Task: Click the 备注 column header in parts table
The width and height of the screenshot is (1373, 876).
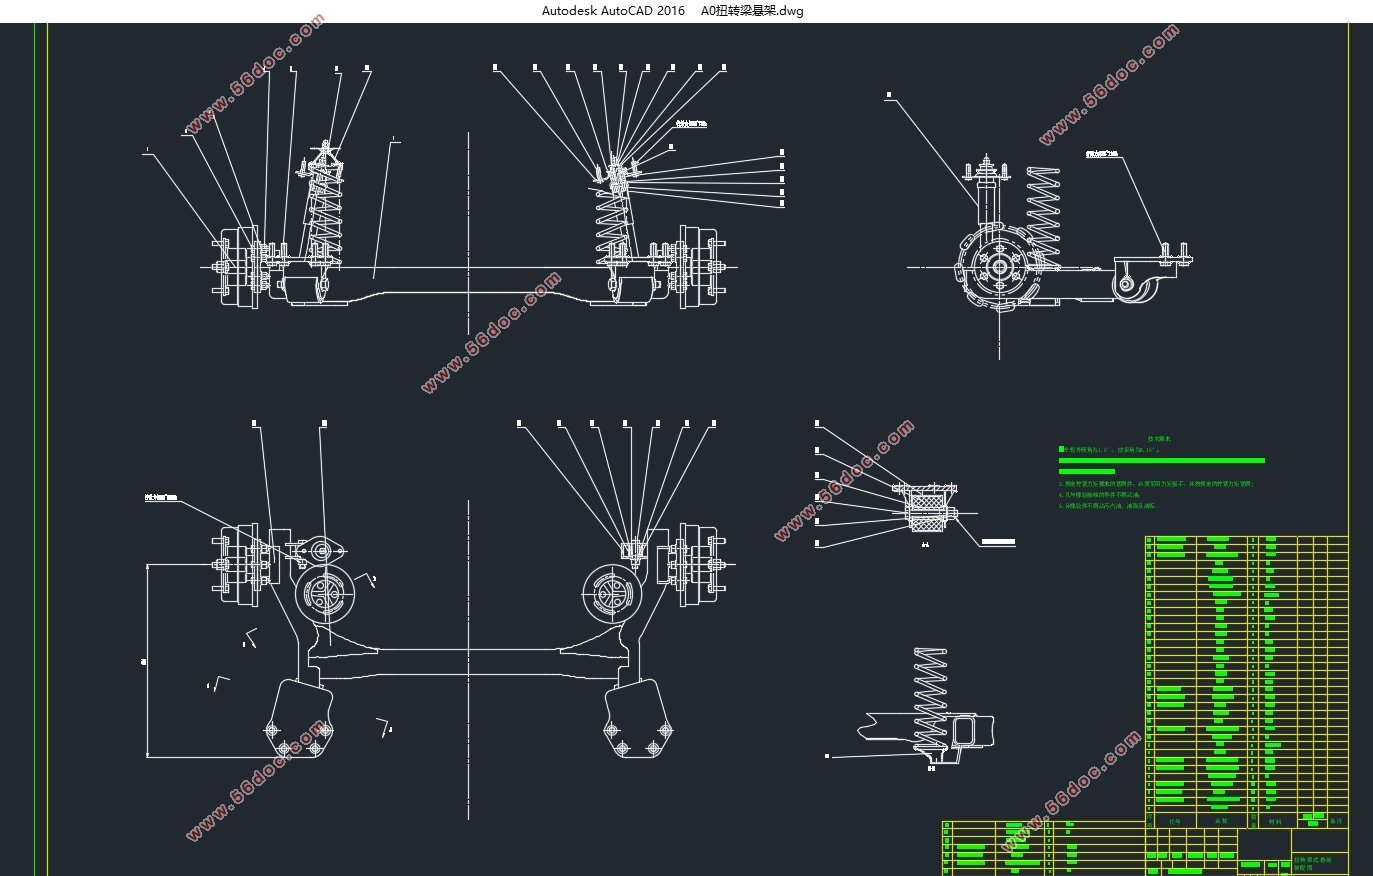Action: tap(1336, 821)
